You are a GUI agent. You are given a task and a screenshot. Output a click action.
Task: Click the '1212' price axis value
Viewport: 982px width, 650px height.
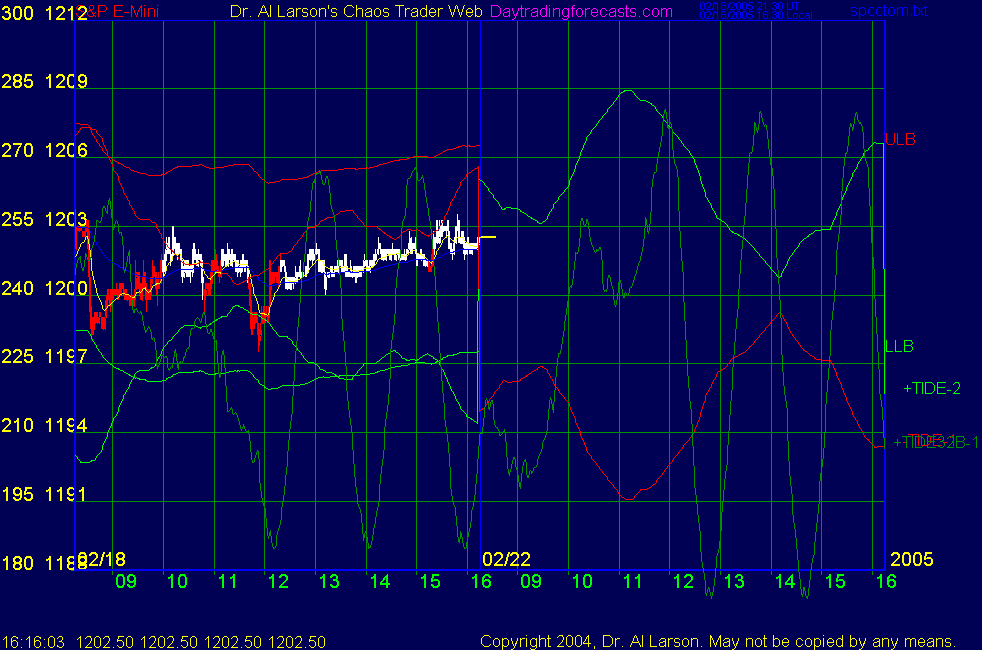[x=66, y=13]
